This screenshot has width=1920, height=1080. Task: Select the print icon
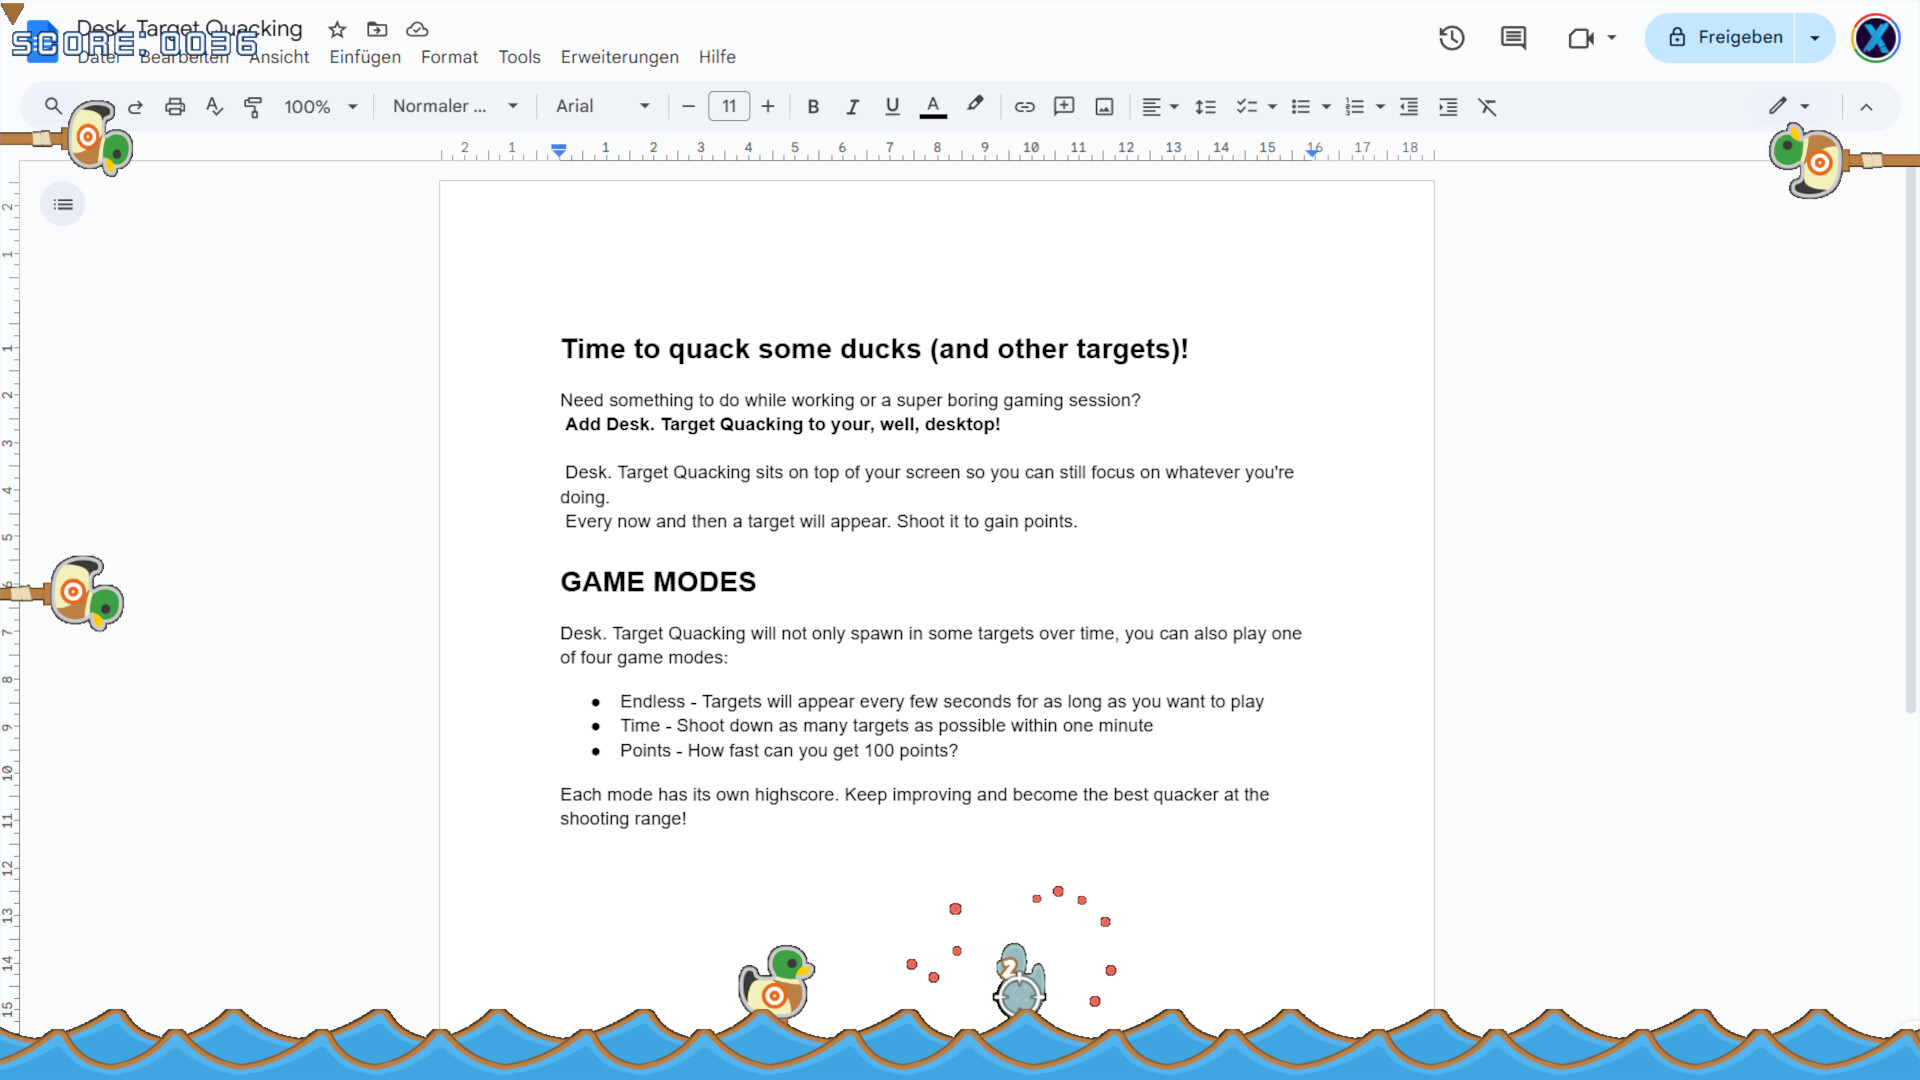175,106
